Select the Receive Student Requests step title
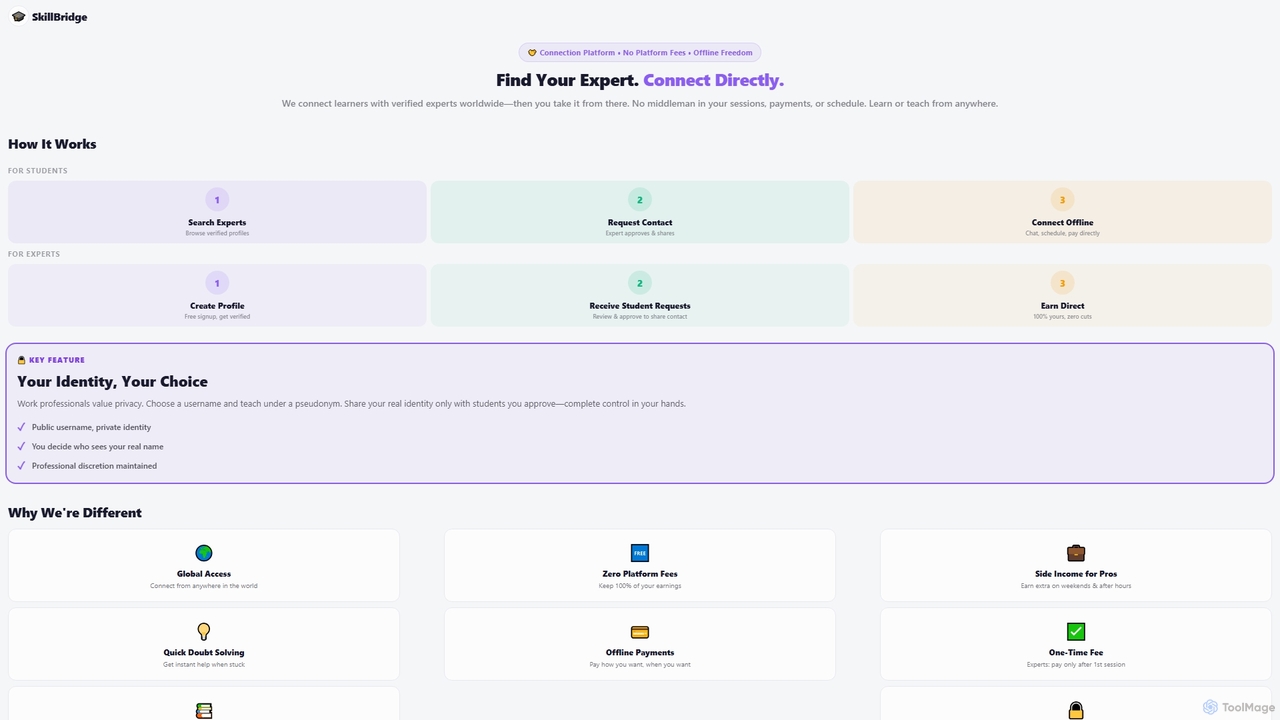Image resolution: width=1280 pixels, height=720 pixels. coord(640,306)
